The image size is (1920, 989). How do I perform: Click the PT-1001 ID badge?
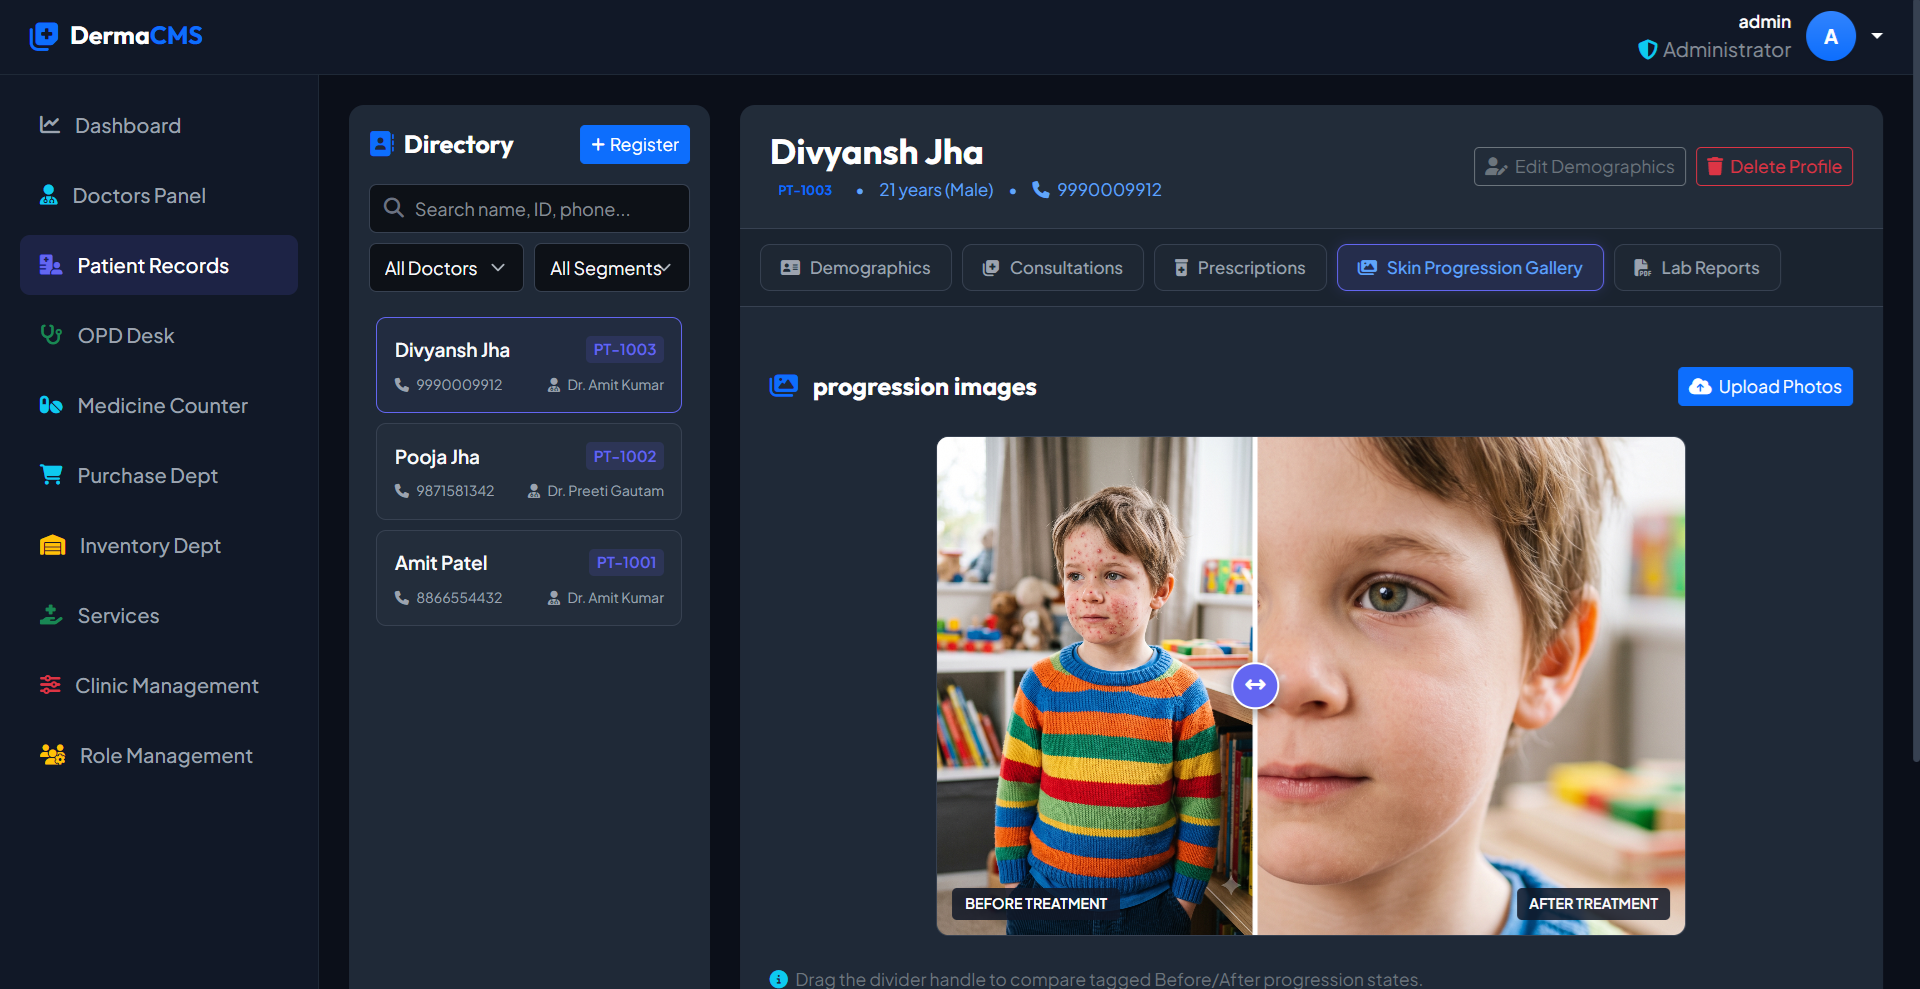click(x=626, y=562)
